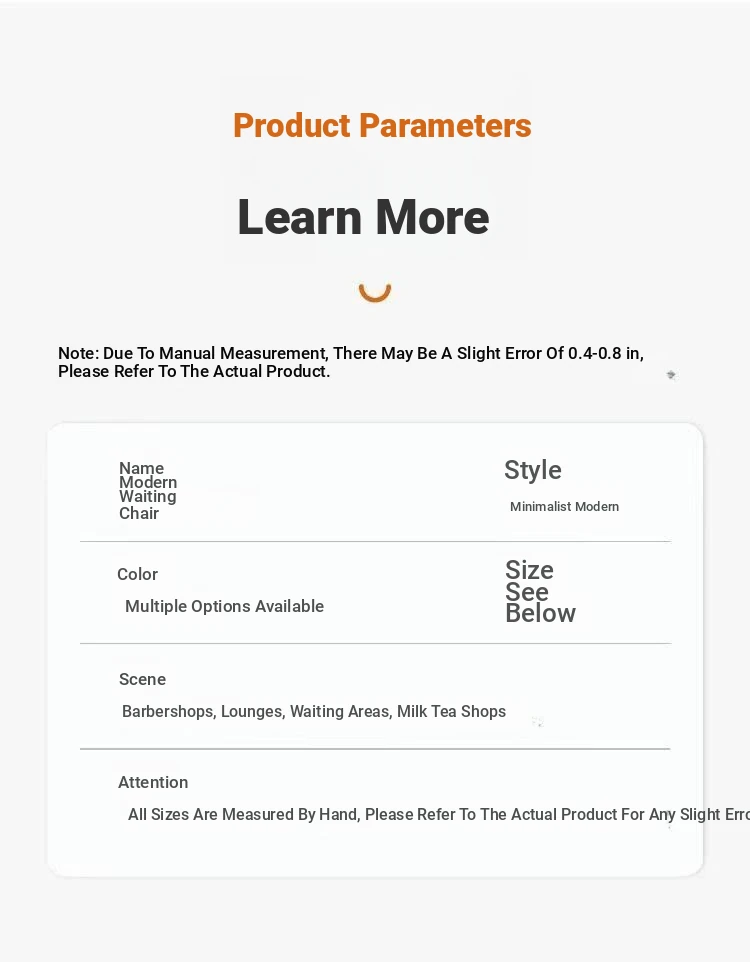Click the faint mark after "Milk Tea Shops"

tap(537, 721)
